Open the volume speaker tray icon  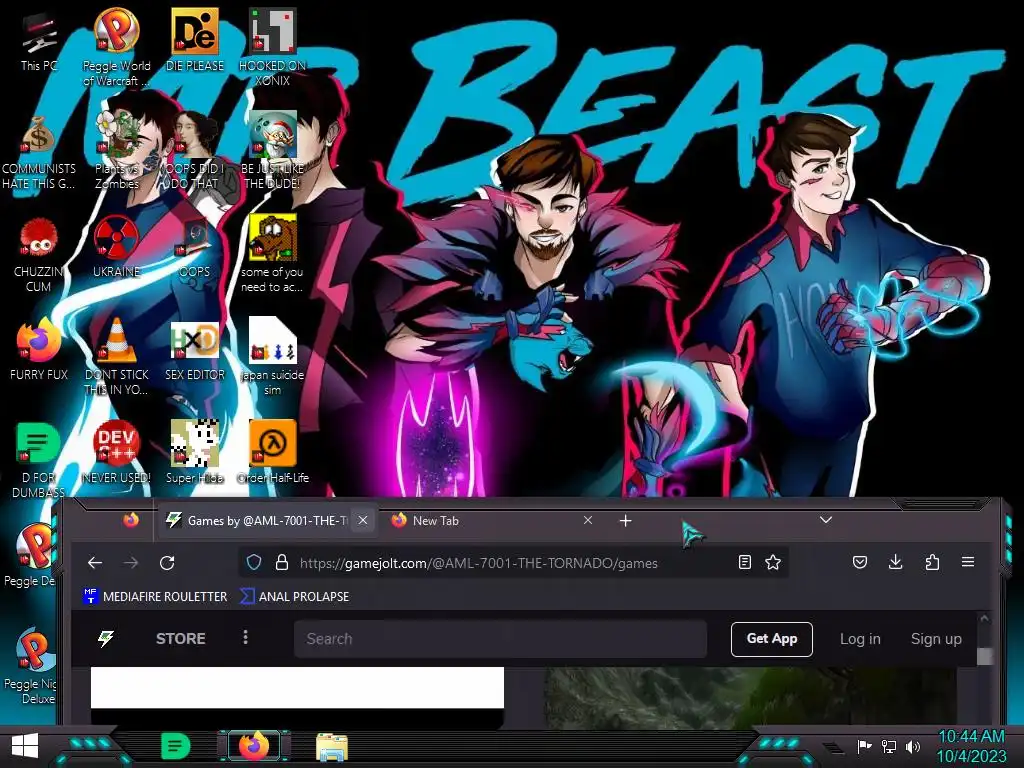click(x=913, y=746)
